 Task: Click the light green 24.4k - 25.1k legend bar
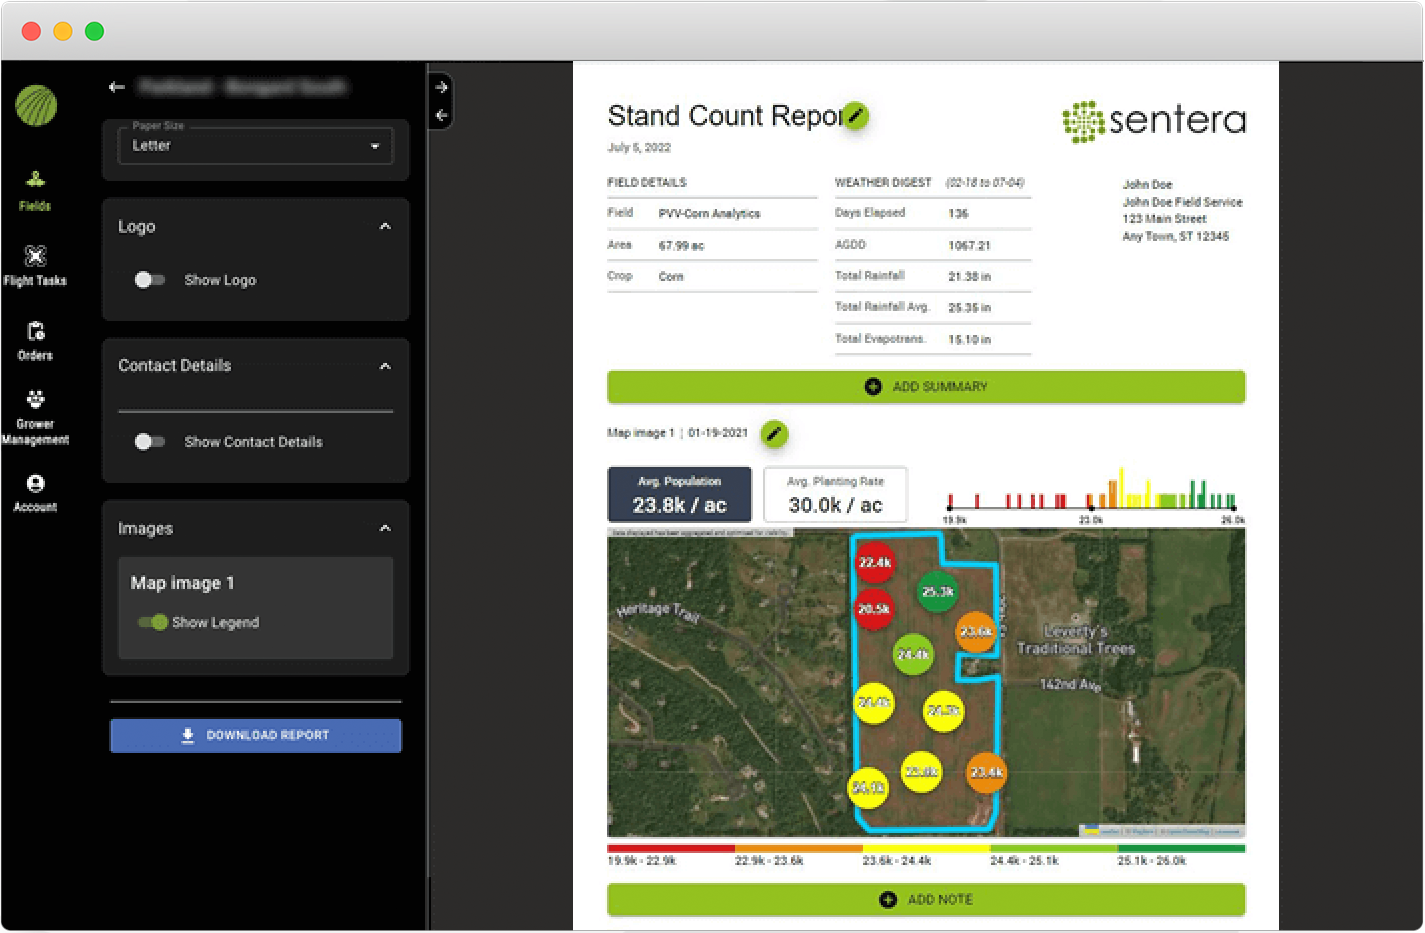click(1054, 848)
